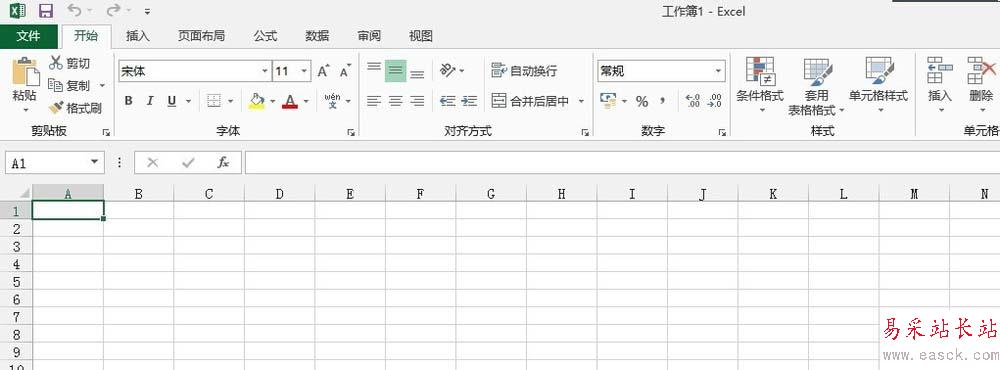Viewport: 1000px width, 370px height.
Task: Redo the last action
Action: tap(114, 10)
